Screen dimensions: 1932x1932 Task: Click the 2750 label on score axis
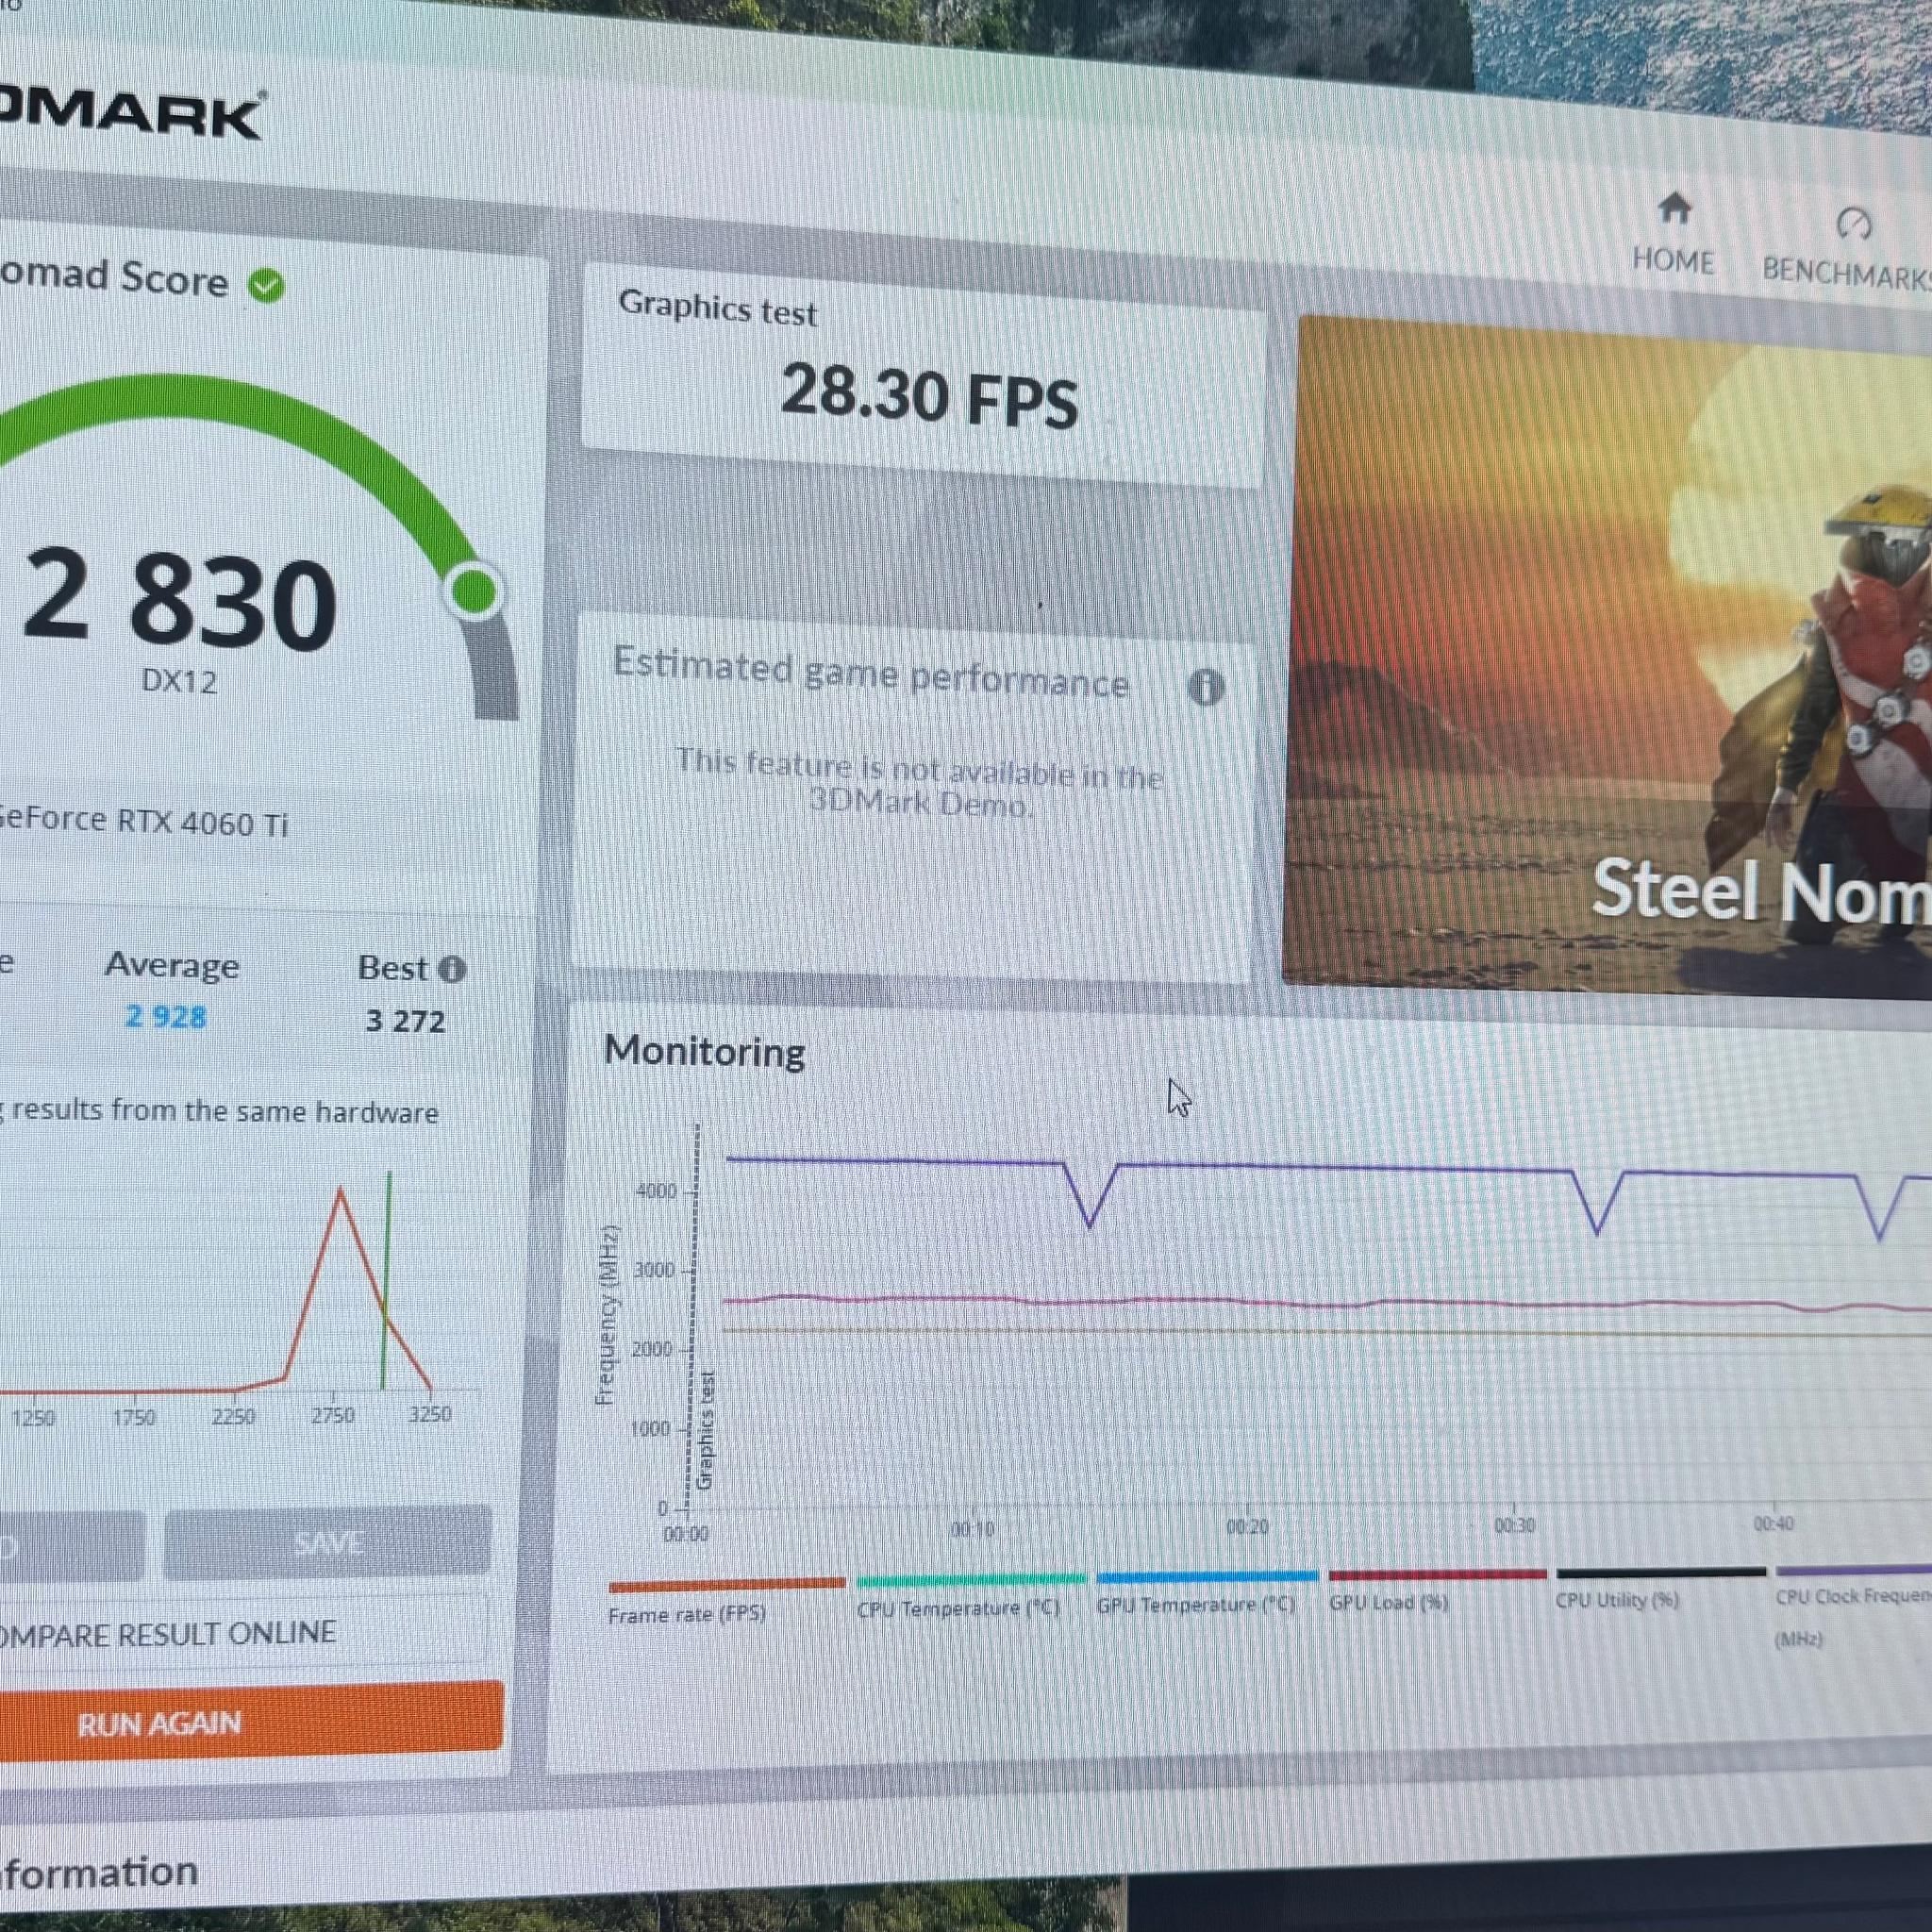point(333,1416)
